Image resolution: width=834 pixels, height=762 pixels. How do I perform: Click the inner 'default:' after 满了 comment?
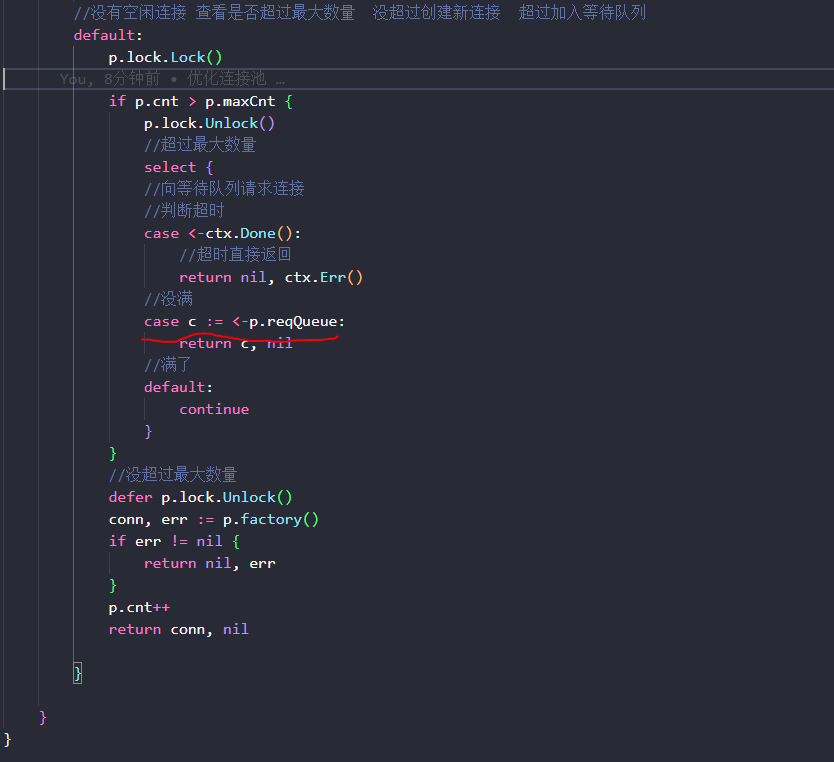[178, 387]
